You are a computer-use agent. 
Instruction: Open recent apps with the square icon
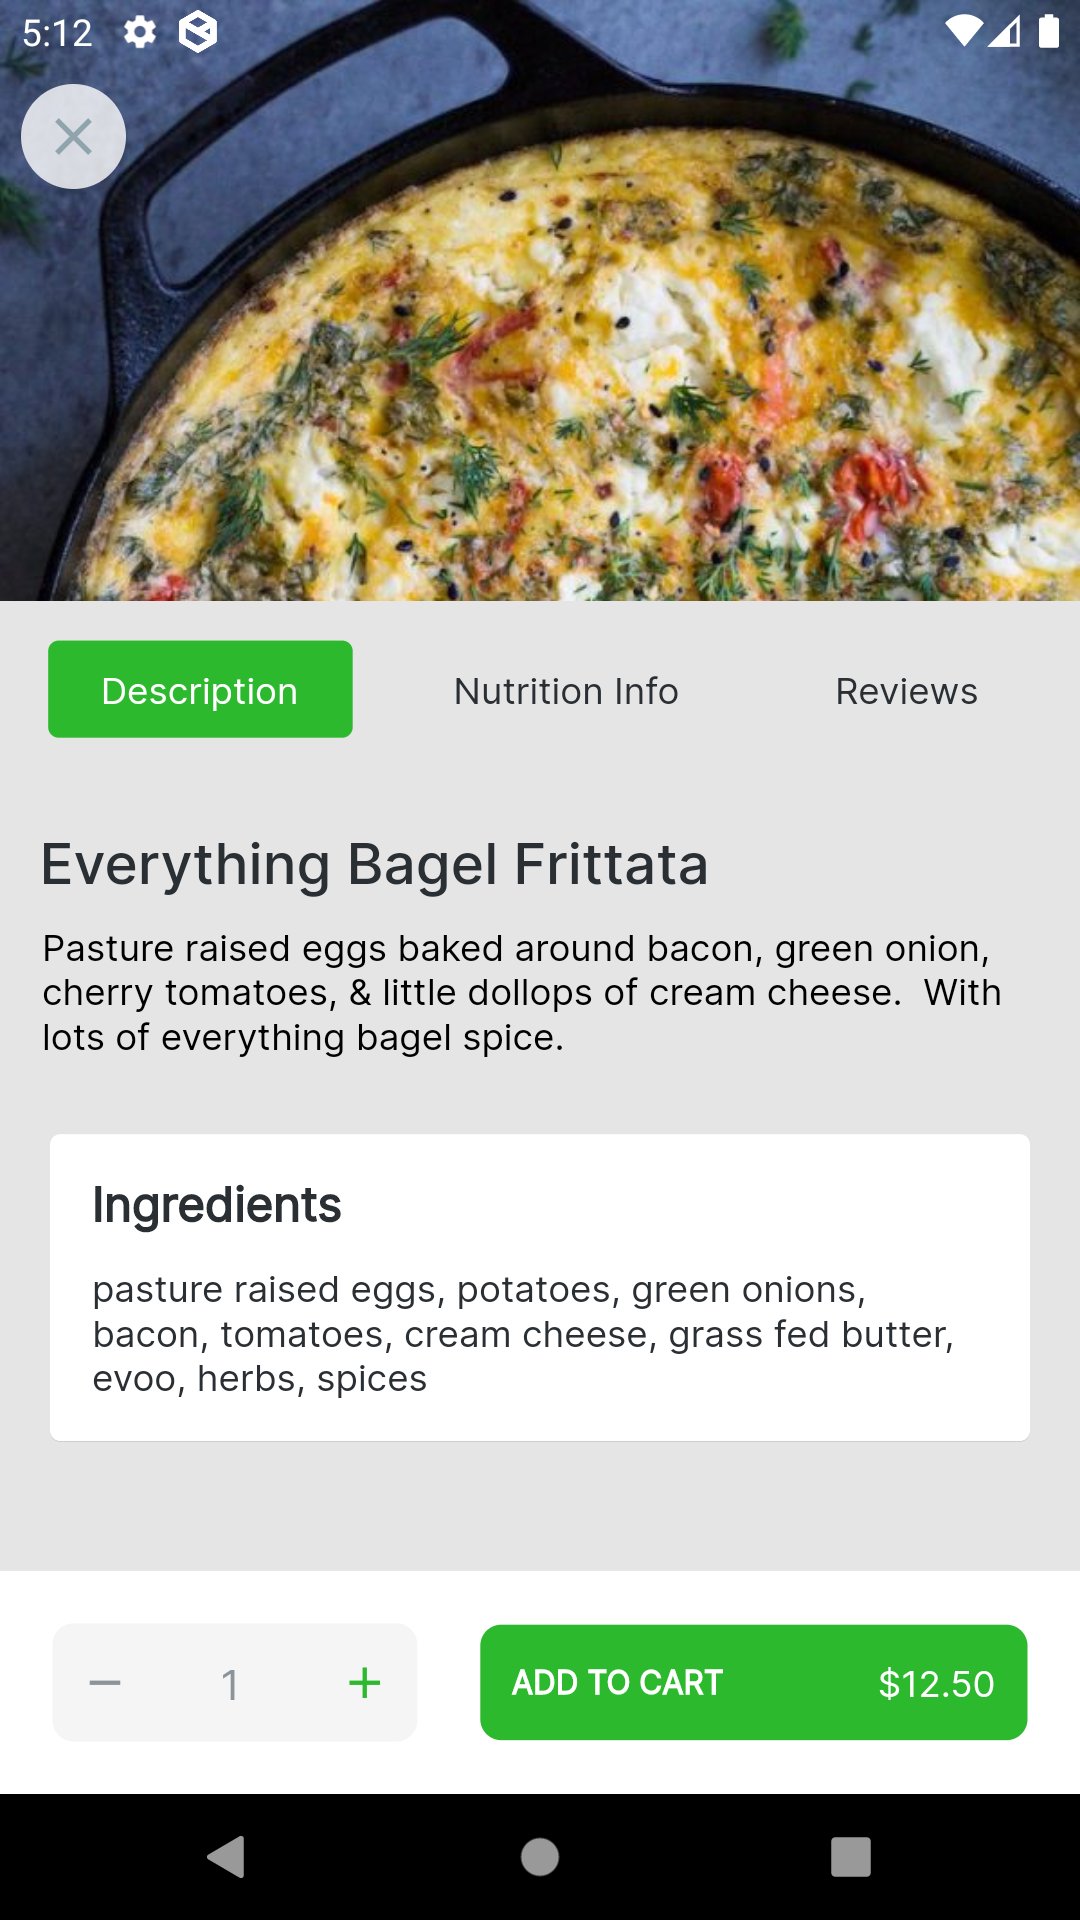[850, 1857]
